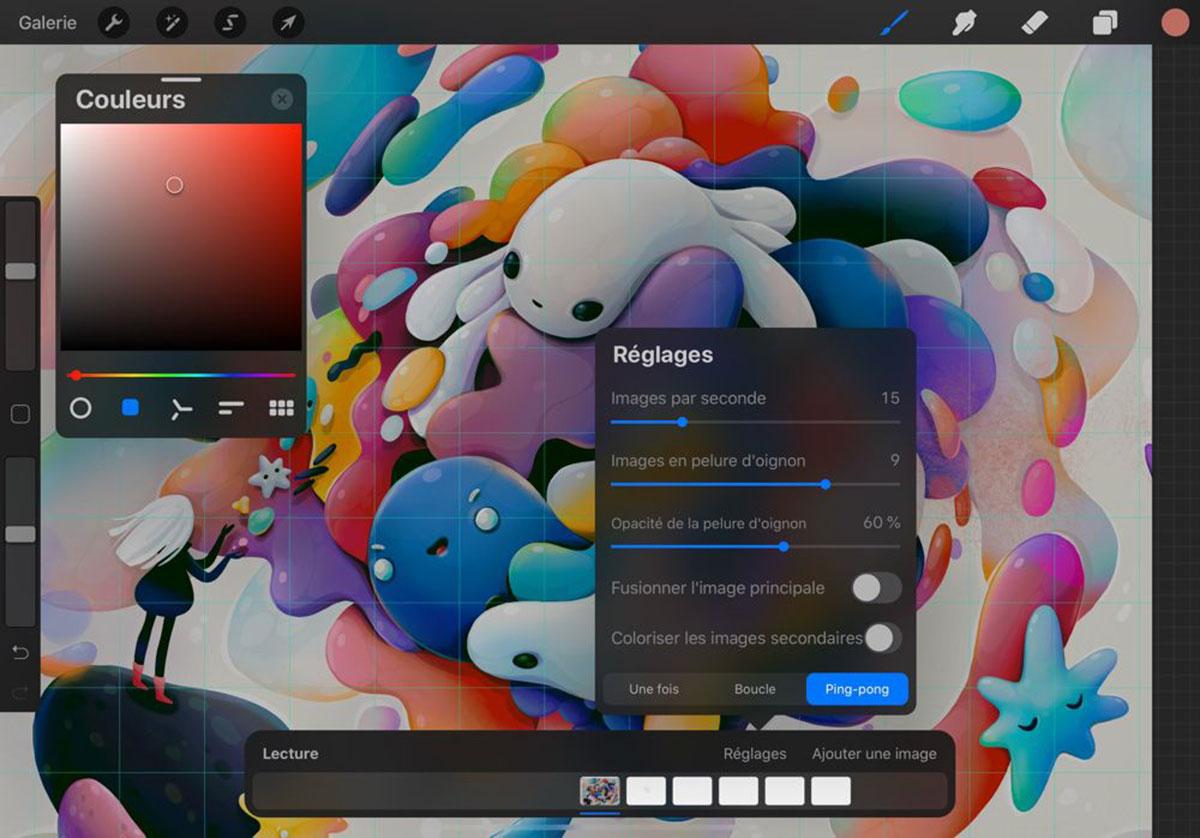Select Une fois playback mode
The width and height of the screenshot is (1200, 838).
pos(654,689)
